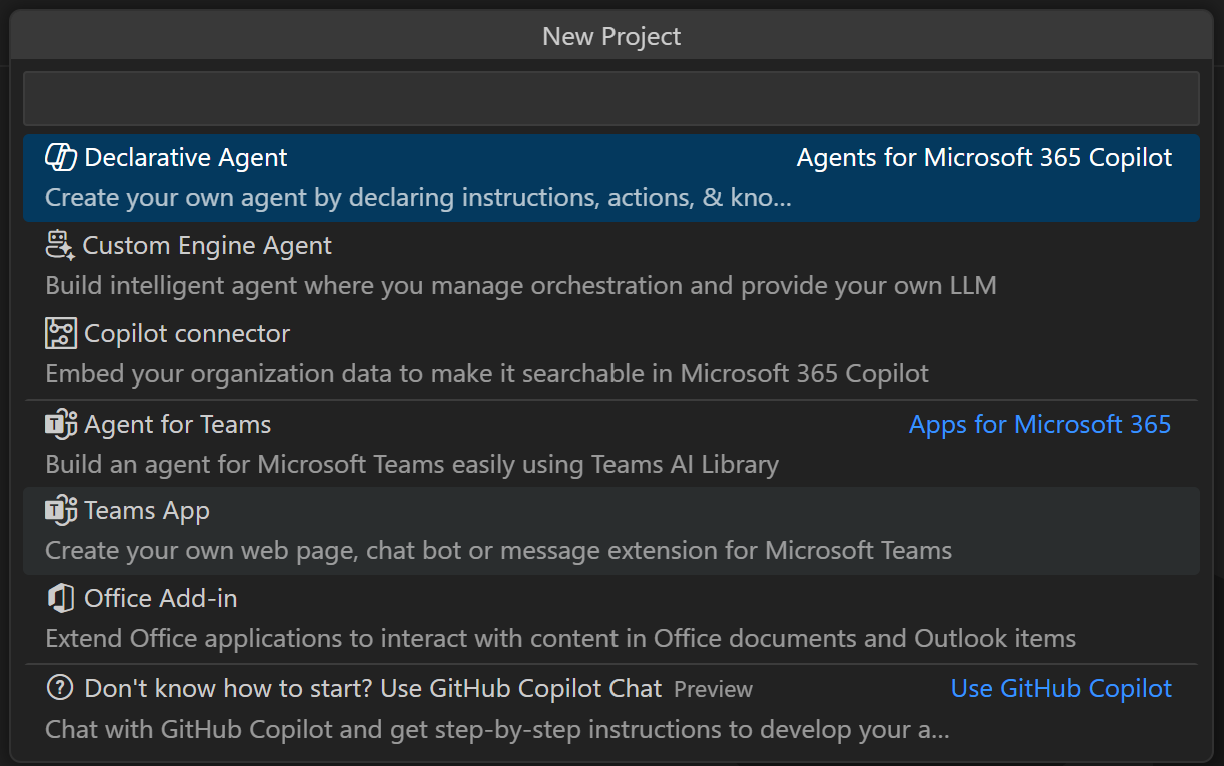
Task: Select the Declarative Agent option
Action: 186,158
